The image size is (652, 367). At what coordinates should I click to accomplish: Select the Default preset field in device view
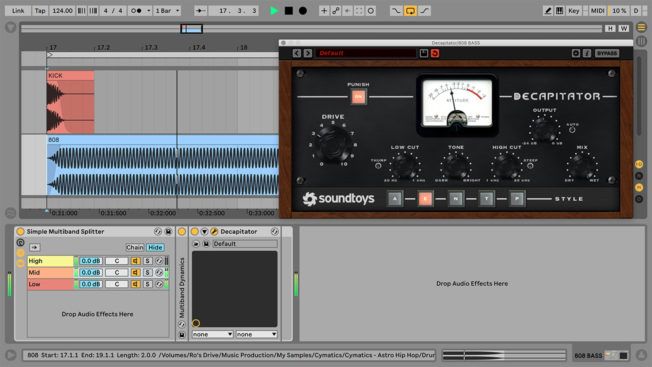[x=245, y=244]
